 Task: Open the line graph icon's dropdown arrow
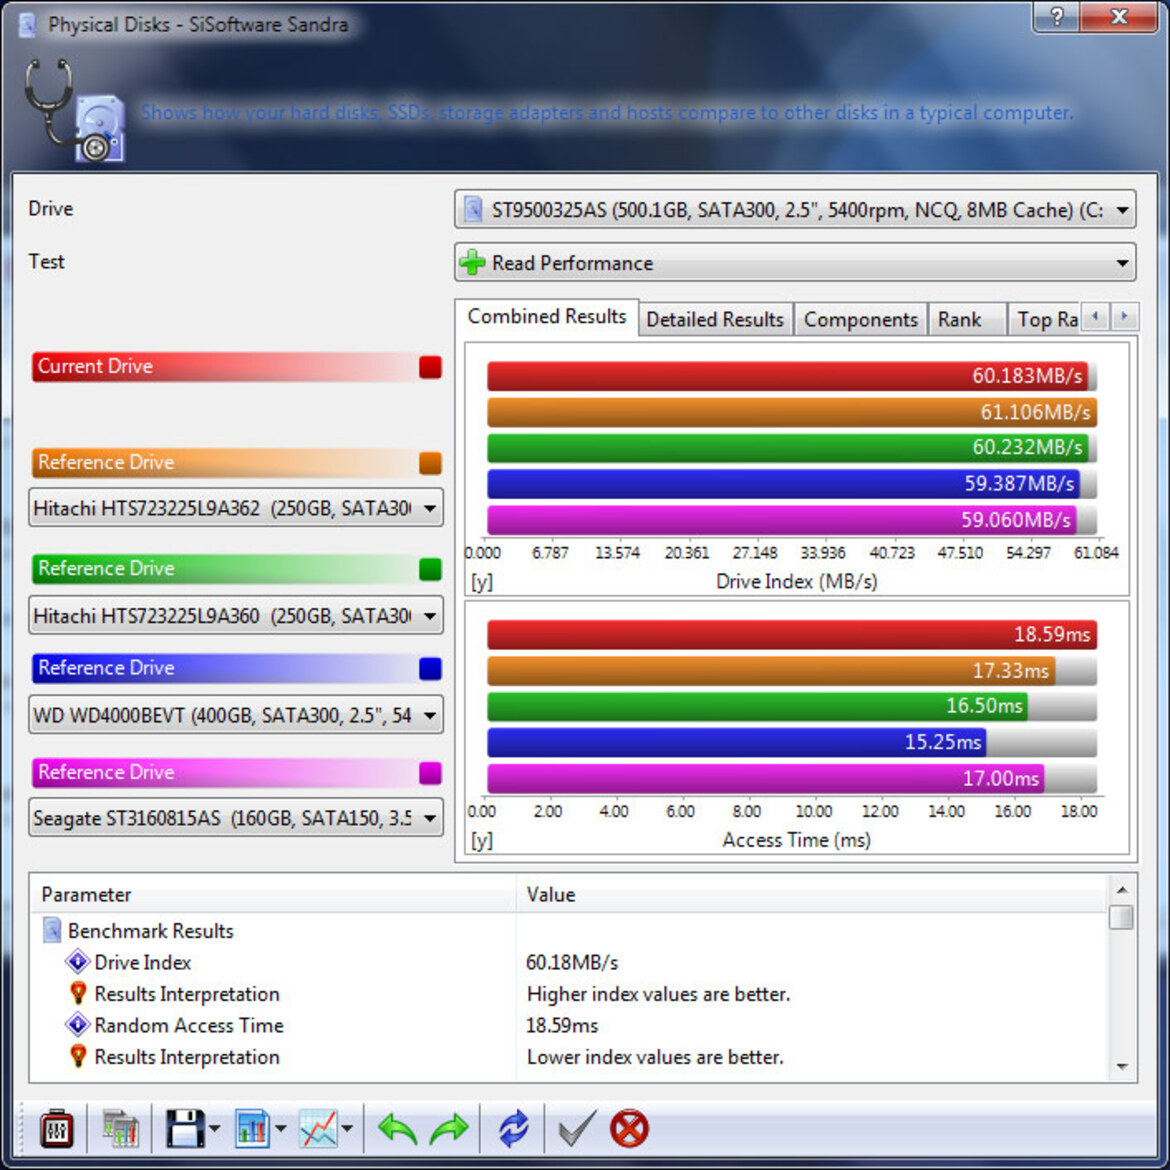point(347,1128)
